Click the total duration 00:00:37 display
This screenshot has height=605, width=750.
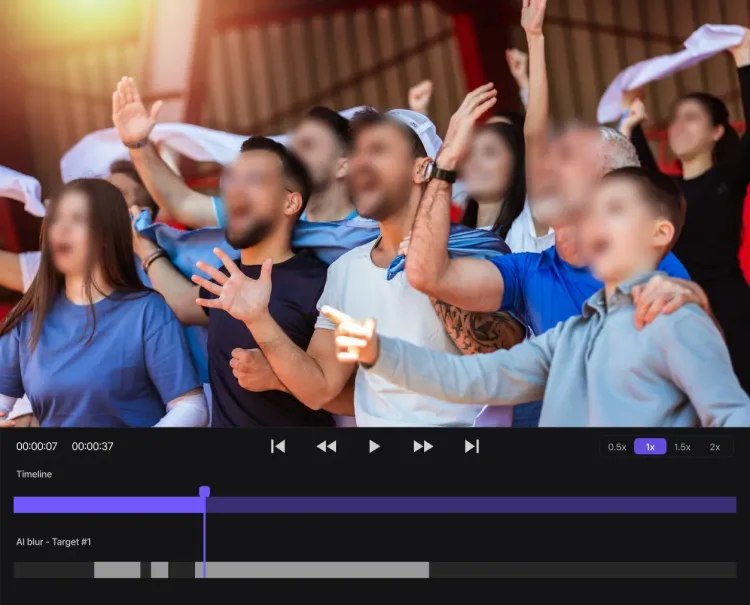[x=92, y=446]
